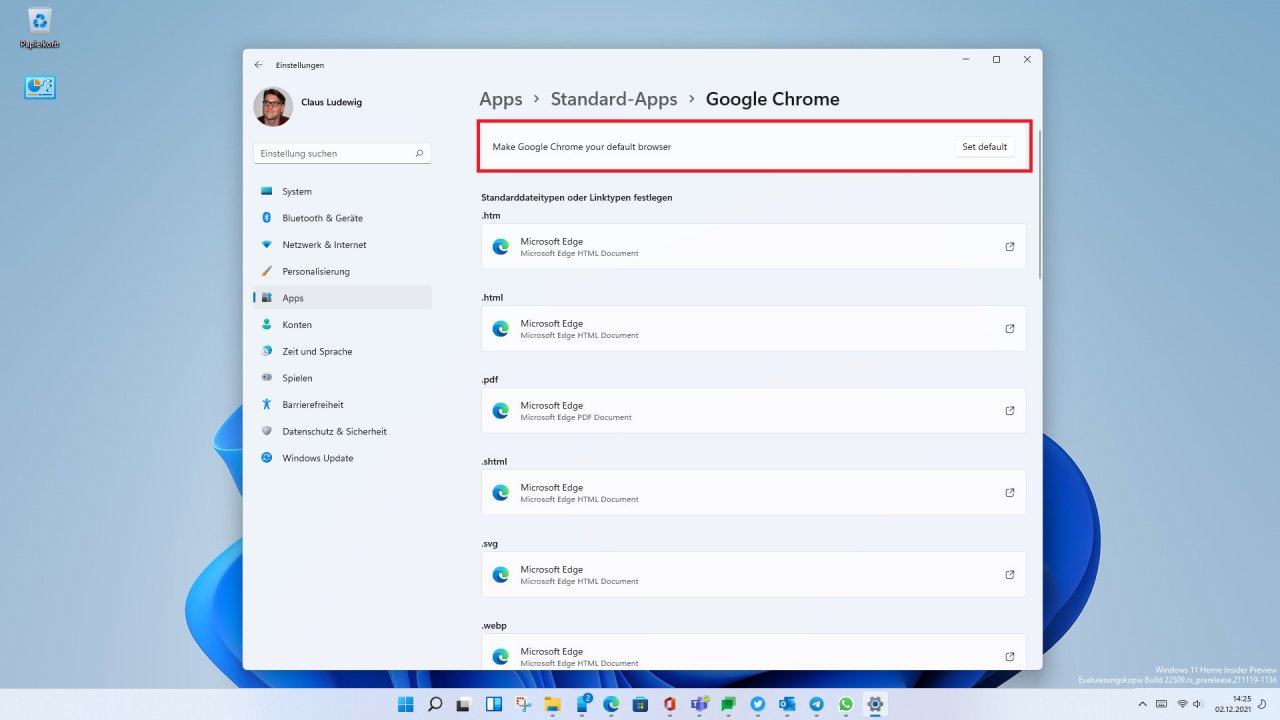Open Wi-Fi network quick settings
This screenshot has height=720, width=1280.
coord(1182,704)
